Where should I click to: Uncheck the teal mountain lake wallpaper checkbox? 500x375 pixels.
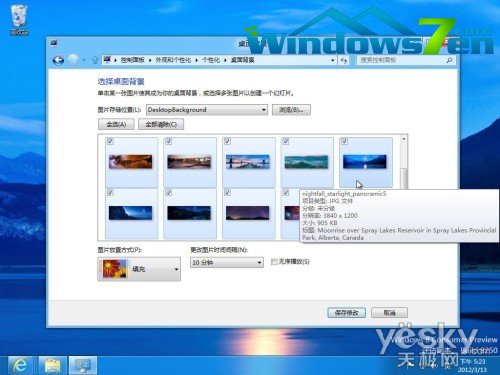point(286,141)
